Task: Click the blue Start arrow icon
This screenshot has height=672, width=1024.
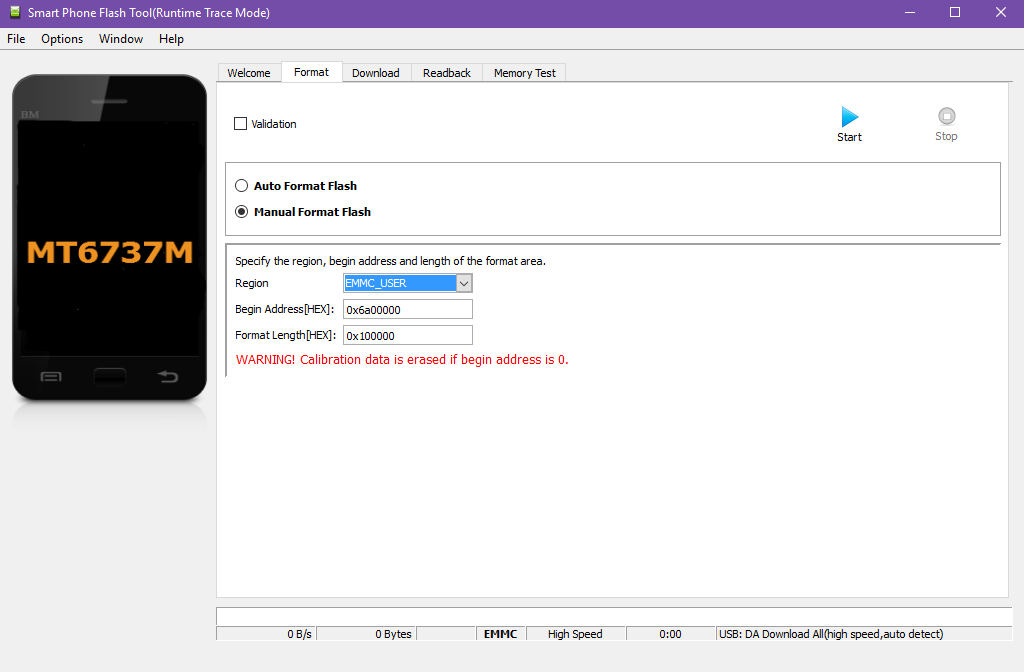Action: 849,117
